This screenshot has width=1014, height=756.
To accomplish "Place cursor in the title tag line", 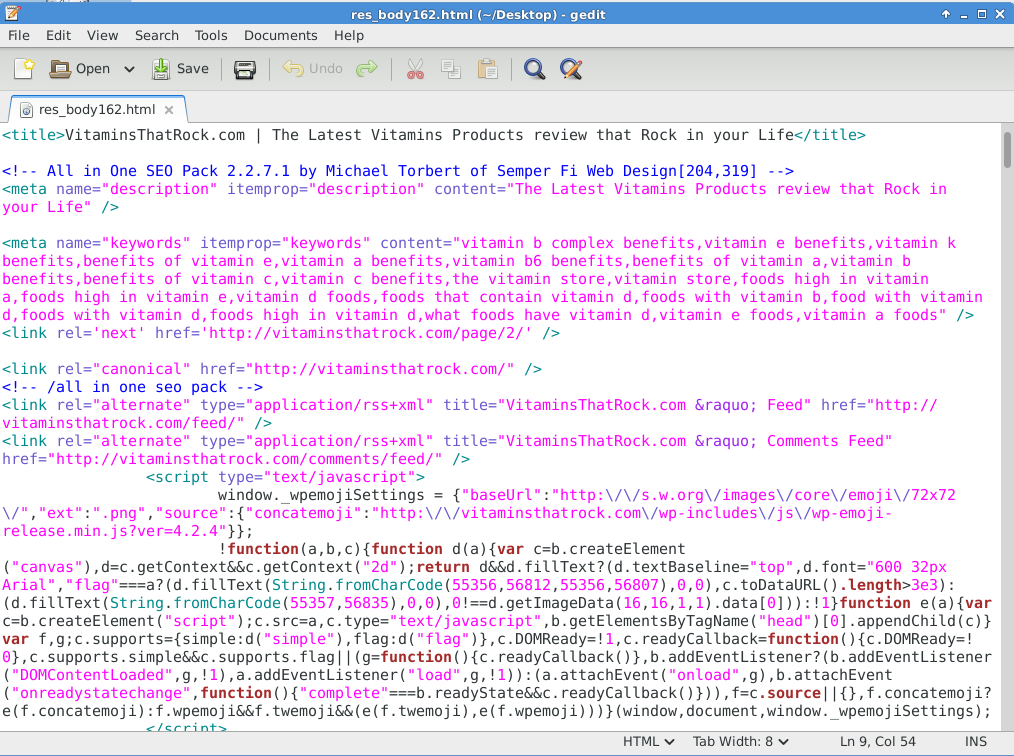I will [x=434, y=135].
